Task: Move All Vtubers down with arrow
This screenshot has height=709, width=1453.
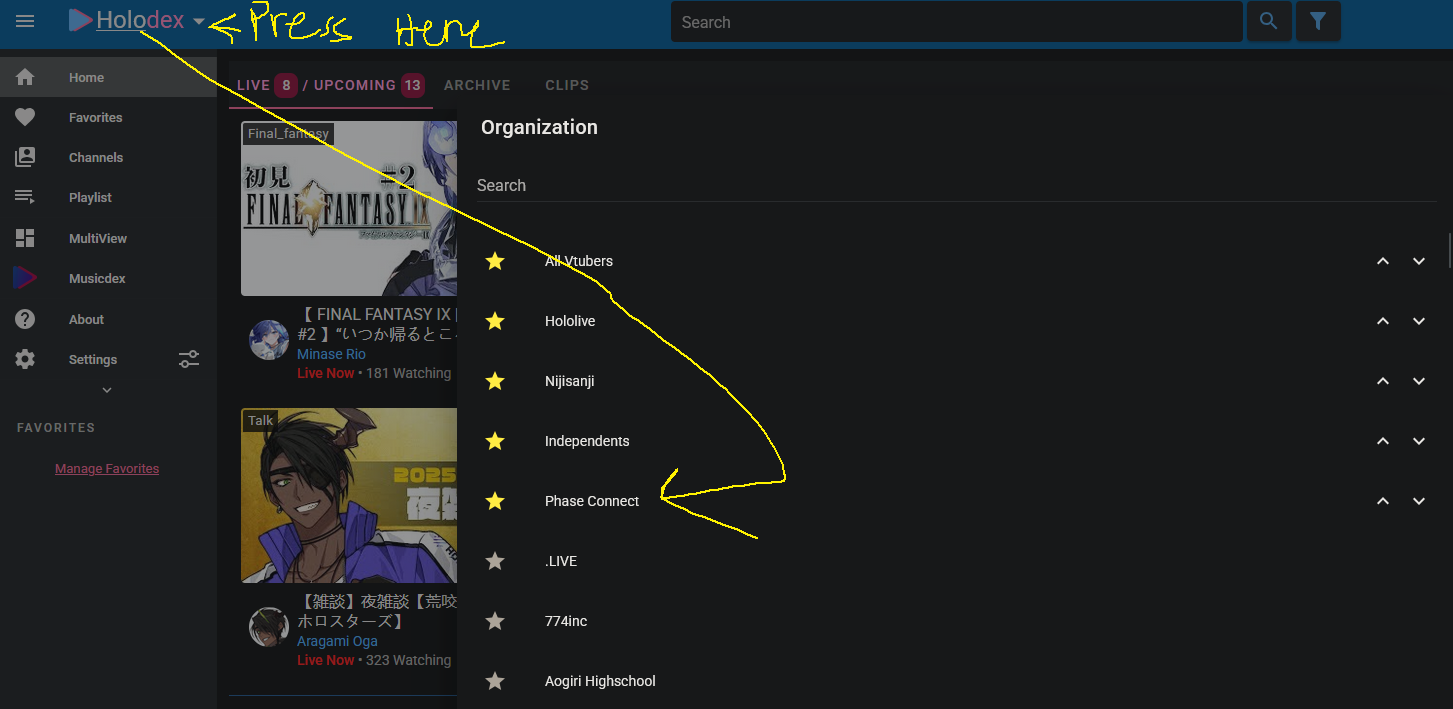Action: click(1419, 261)
